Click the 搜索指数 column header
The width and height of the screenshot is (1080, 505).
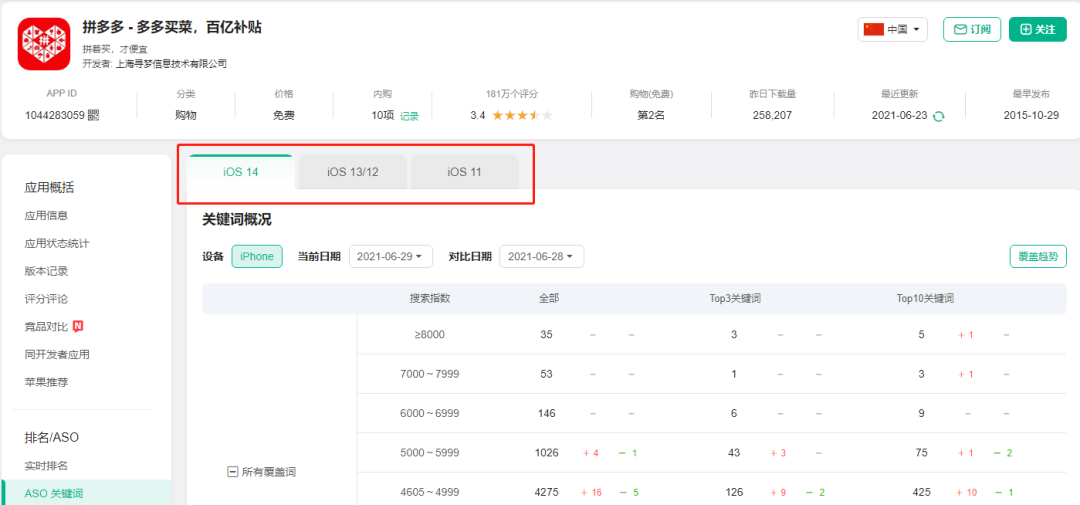click(430, 298)
